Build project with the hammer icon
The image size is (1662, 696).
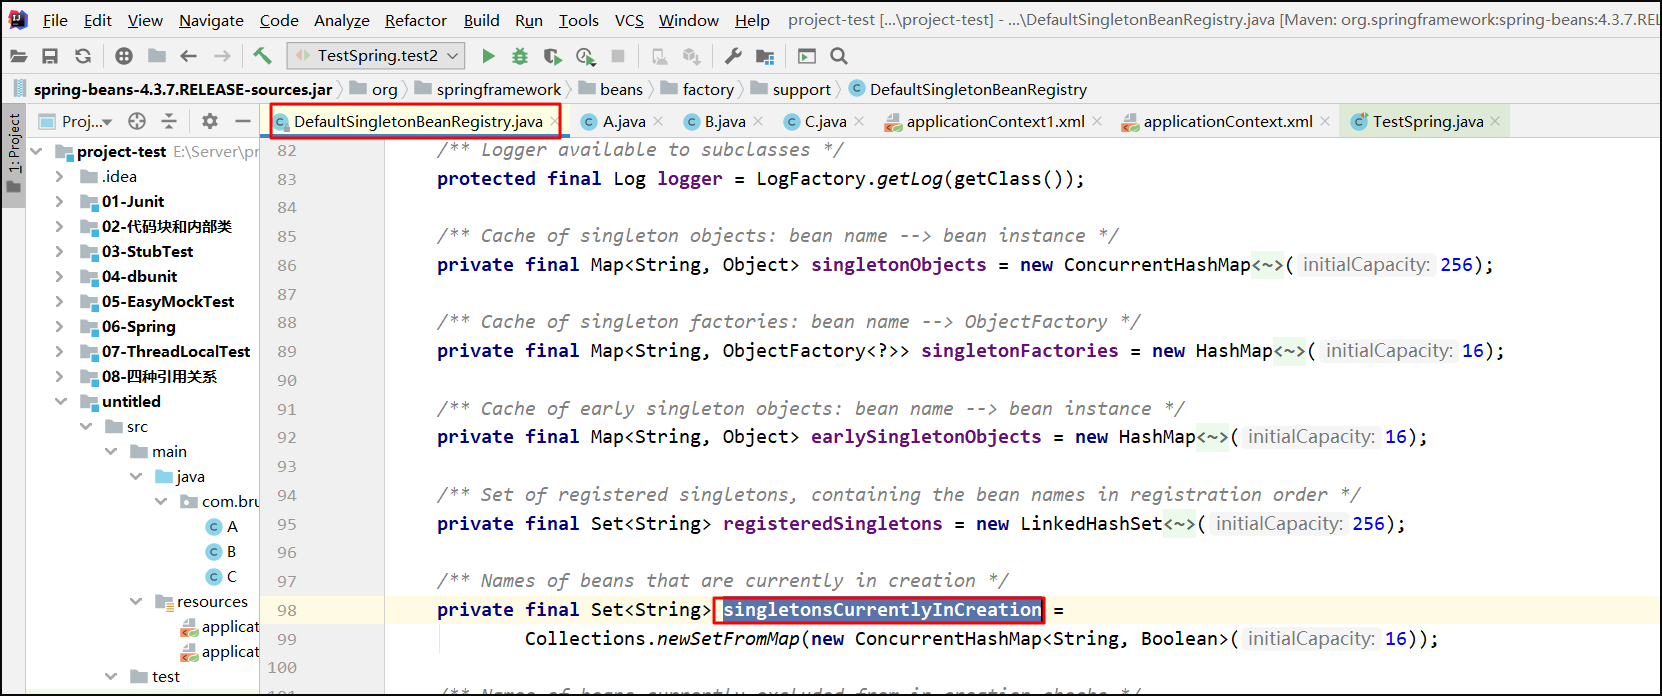click(262, 56)
